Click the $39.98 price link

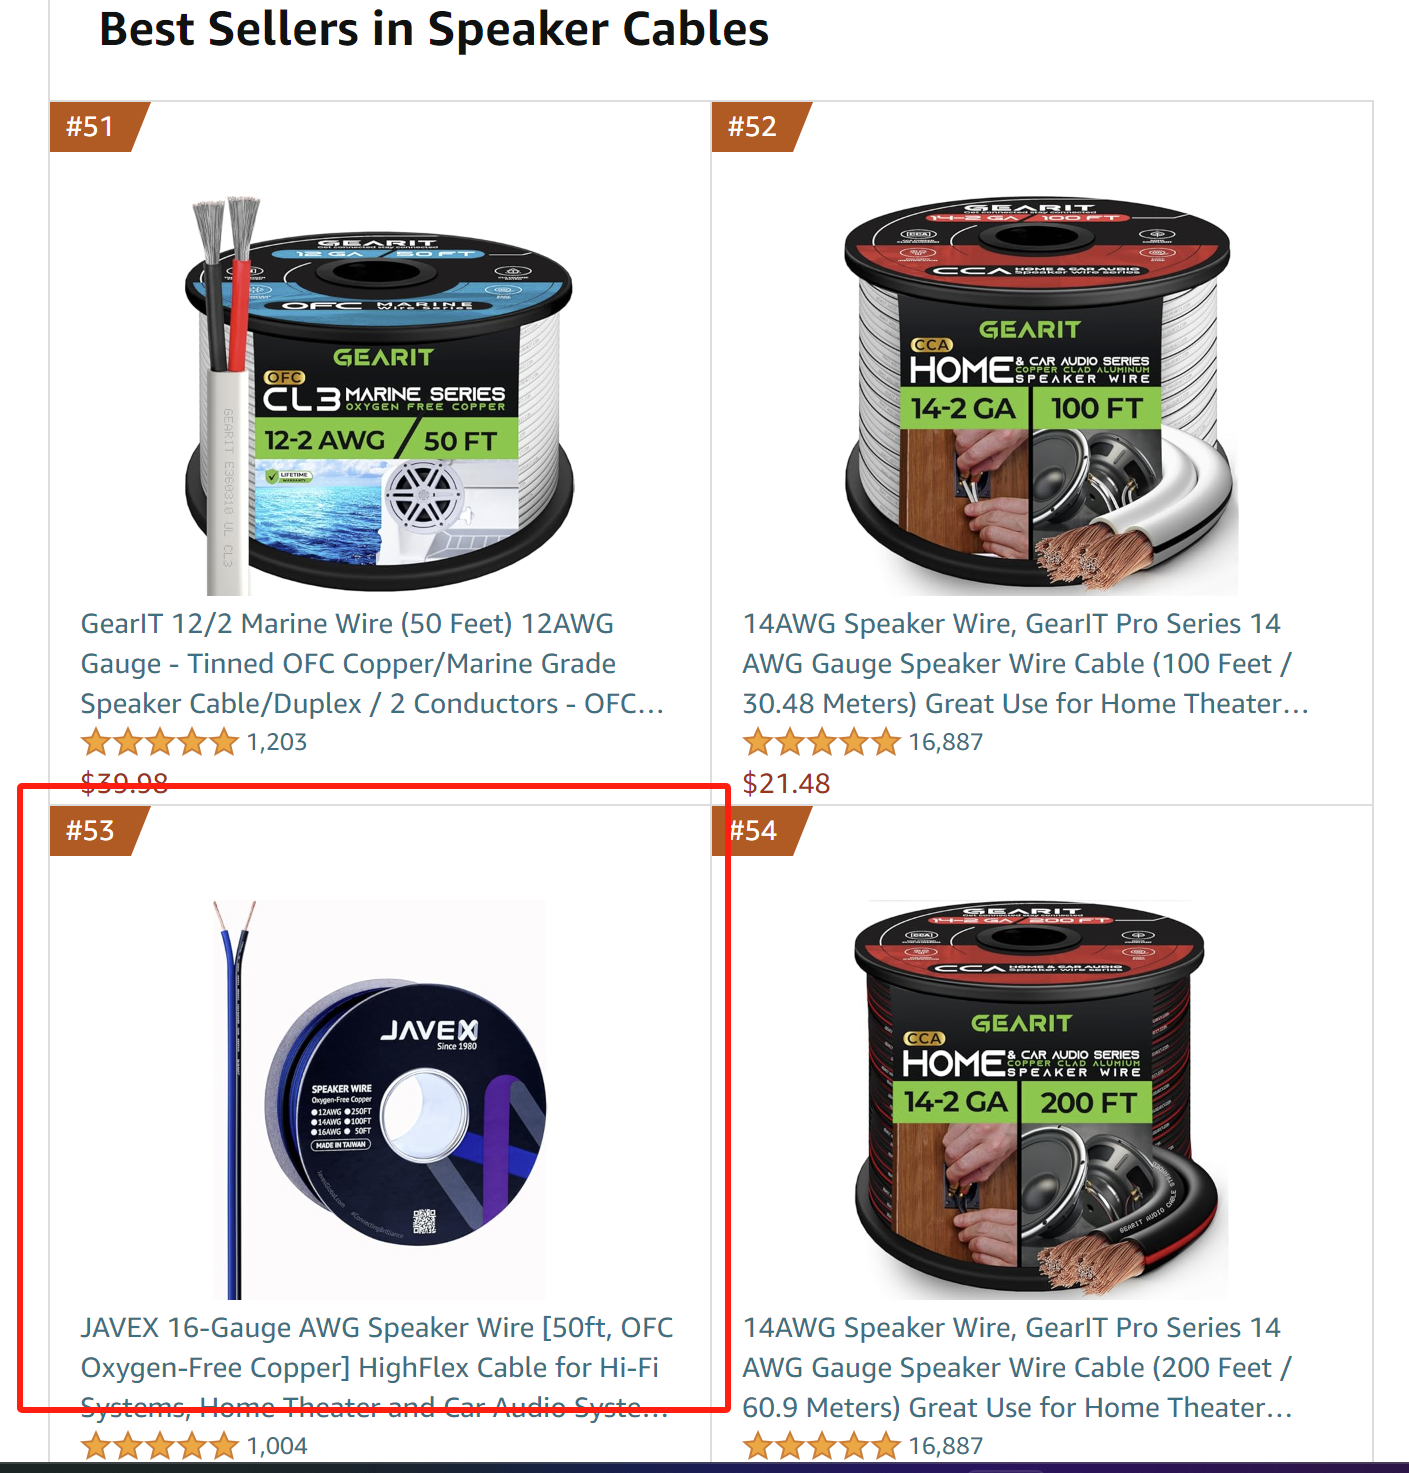[x=124, y=783]
